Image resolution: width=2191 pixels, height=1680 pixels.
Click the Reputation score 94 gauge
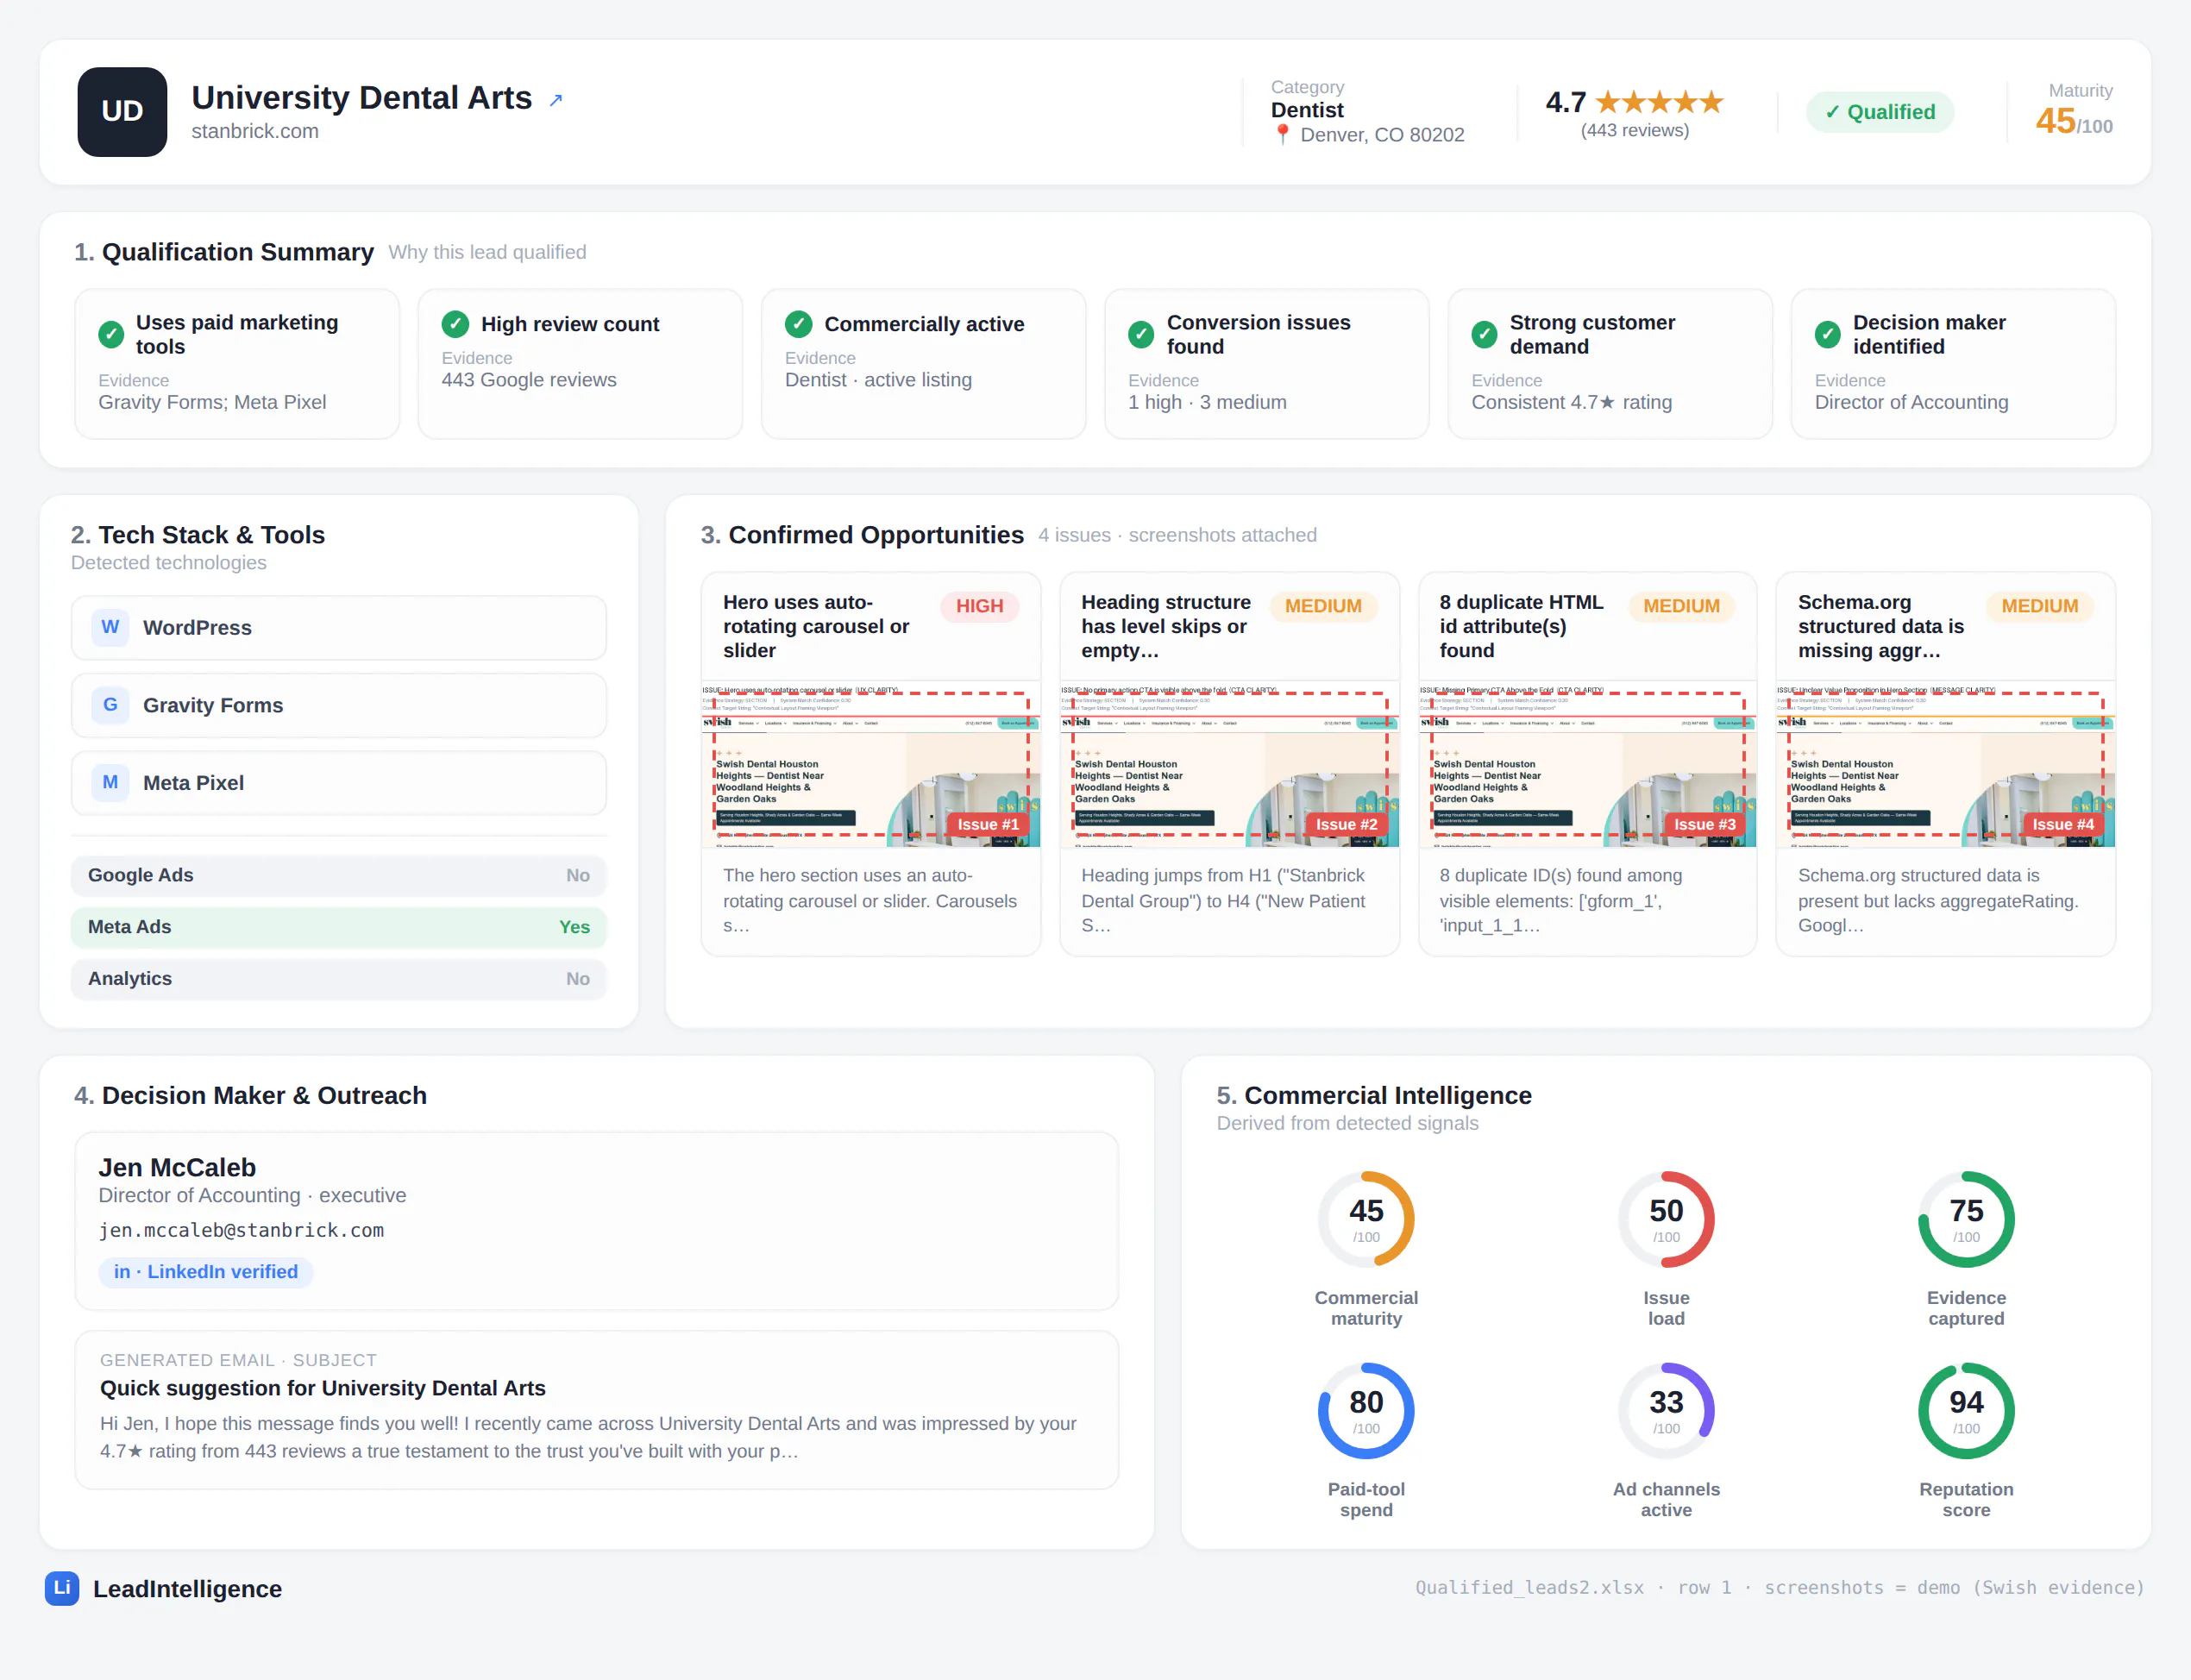point(1966,1410)
